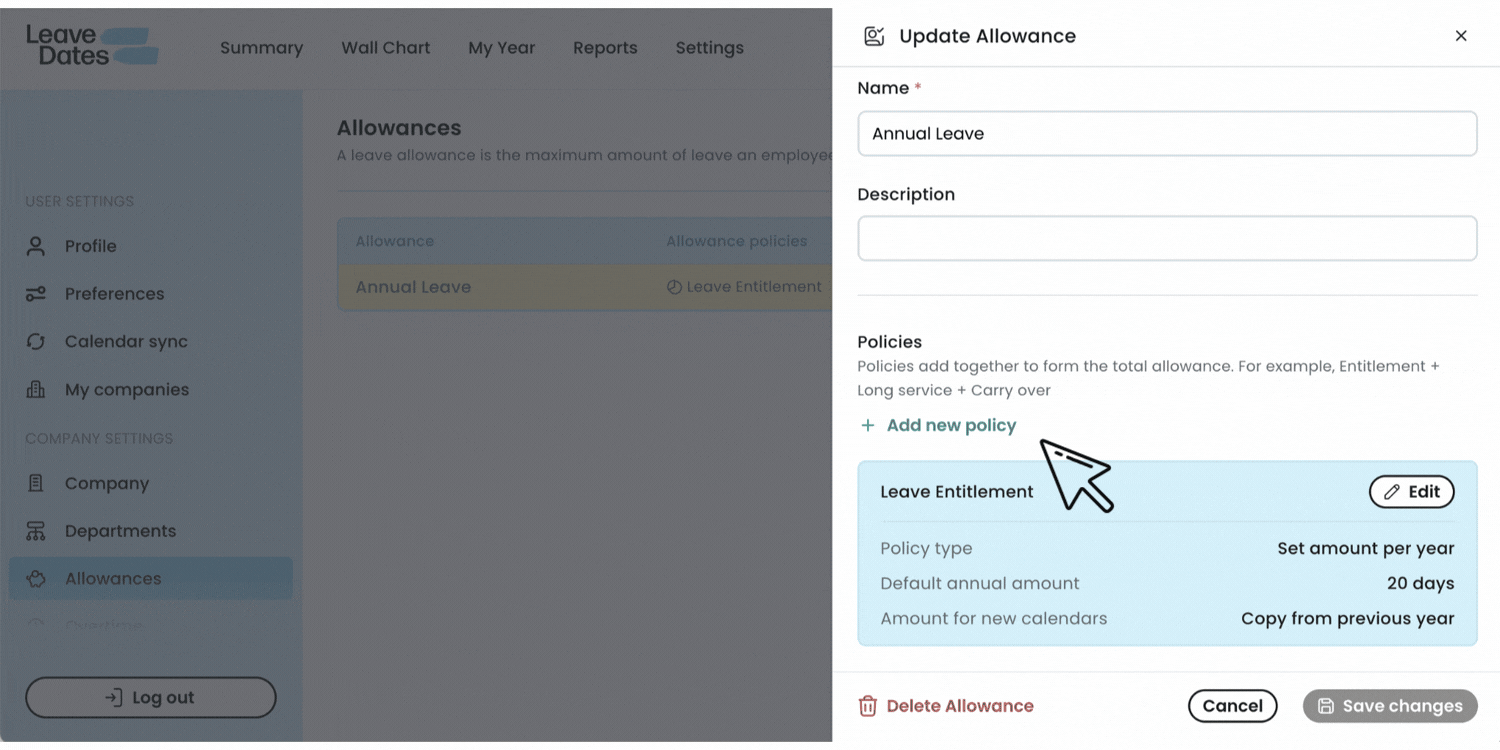Click the Name field containing Annual Leave
Viewport: 1500px width, 750px height.
[x=1166, y=134]
